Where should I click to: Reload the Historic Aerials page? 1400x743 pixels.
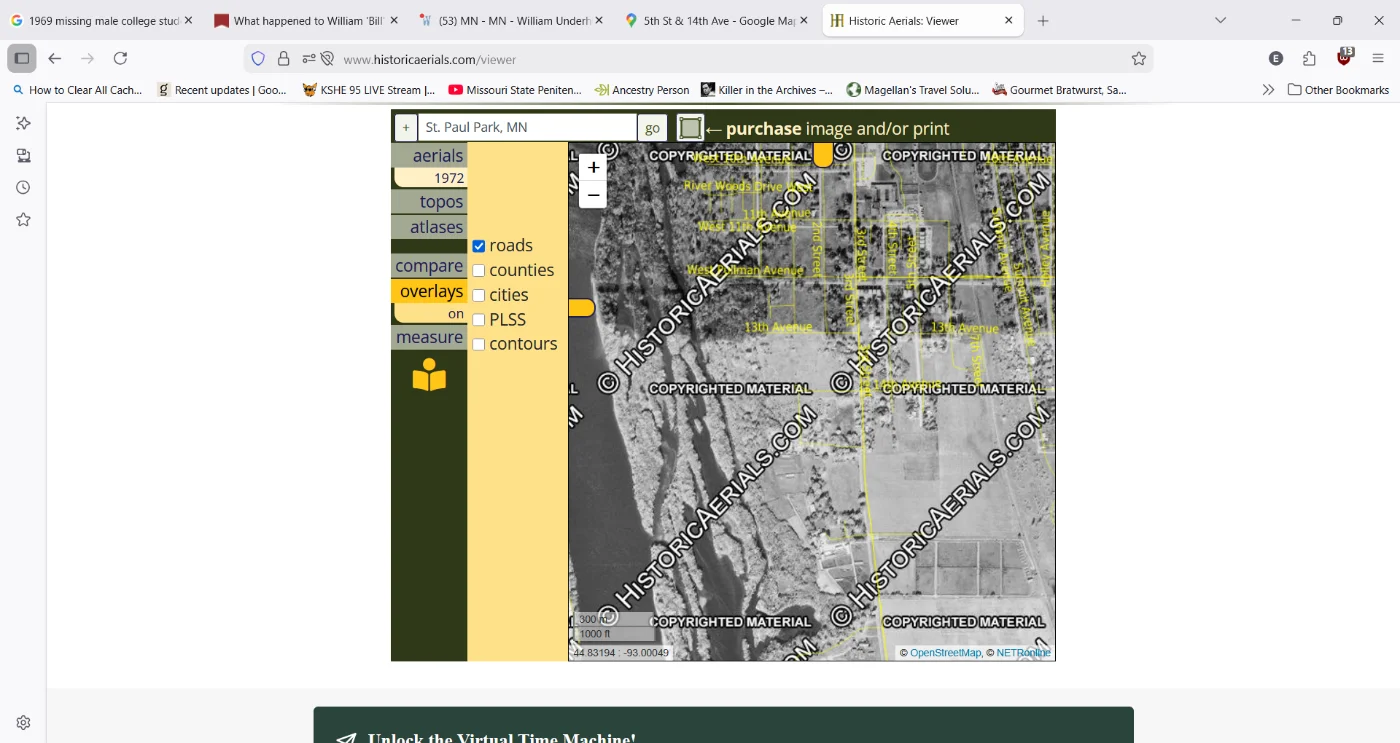pyautogui.click(x=120, y=59)
